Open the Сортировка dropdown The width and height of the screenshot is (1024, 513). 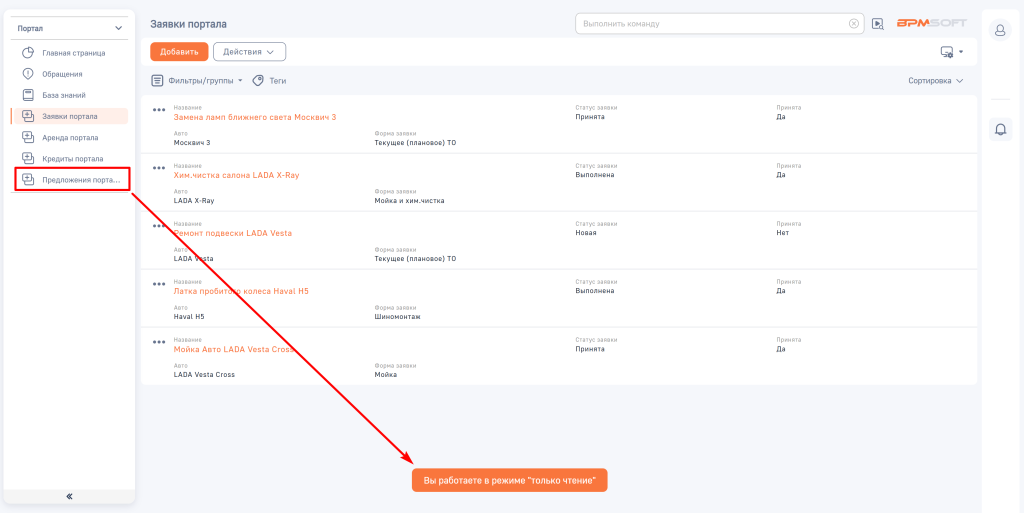pos(936,81)
